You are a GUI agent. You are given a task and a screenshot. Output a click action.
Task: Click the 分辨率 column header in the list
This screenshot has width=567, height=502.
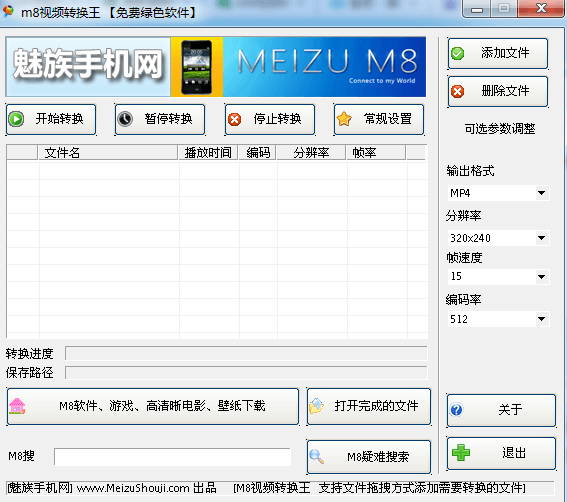[311, 153]
